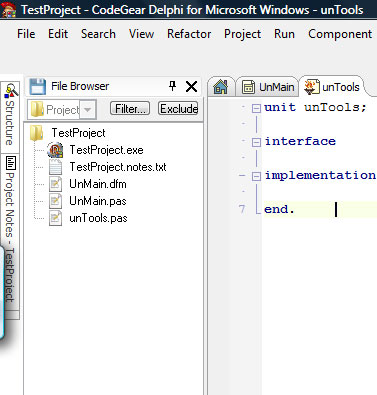Click the UnMain.pas file icon
This screenshot has width=377, height=395.
(55, 201)
